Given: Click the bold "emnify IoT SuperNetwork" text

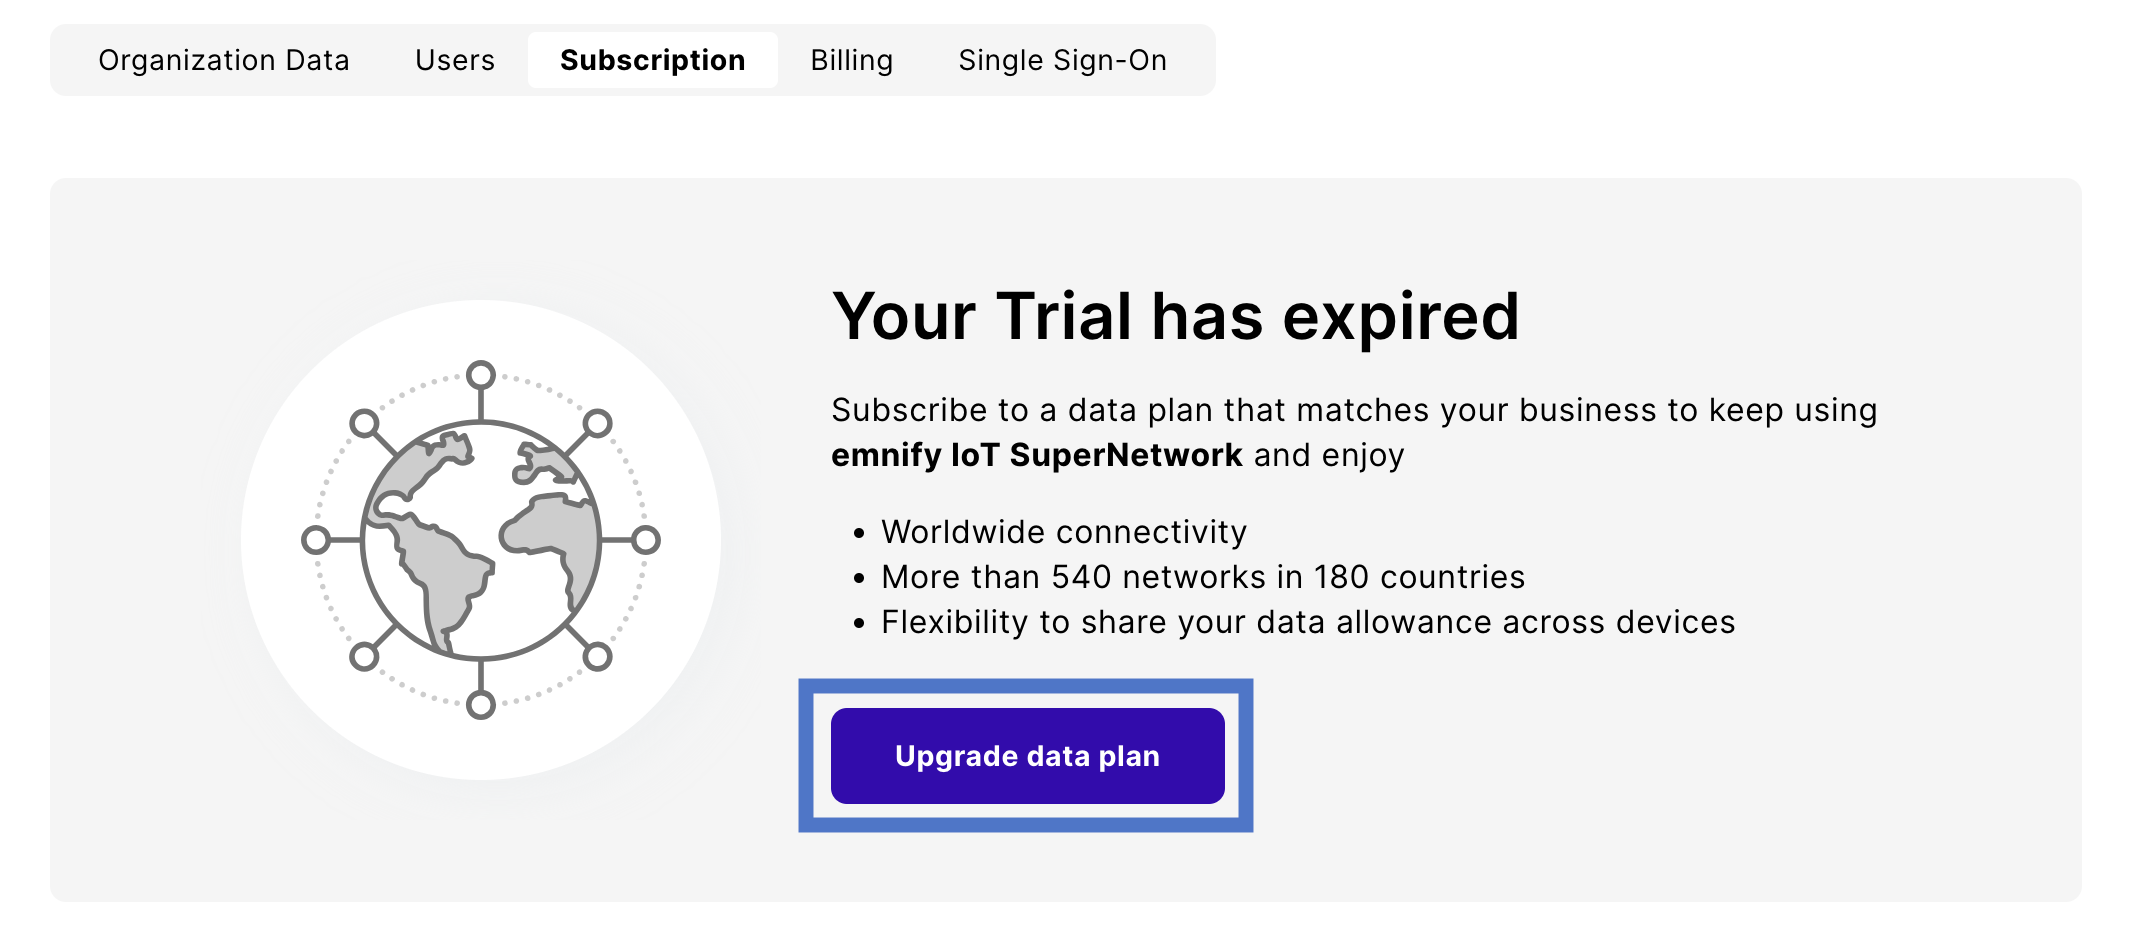Looking at the screenshot, I should [x=1036, y=455].
